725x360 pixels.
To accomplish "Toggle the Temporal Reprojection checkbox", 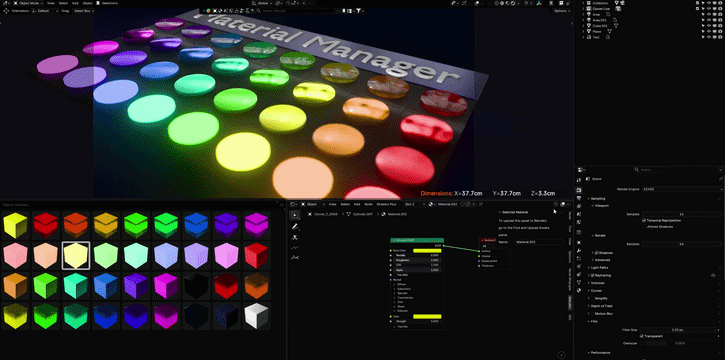I will (644, 220).
